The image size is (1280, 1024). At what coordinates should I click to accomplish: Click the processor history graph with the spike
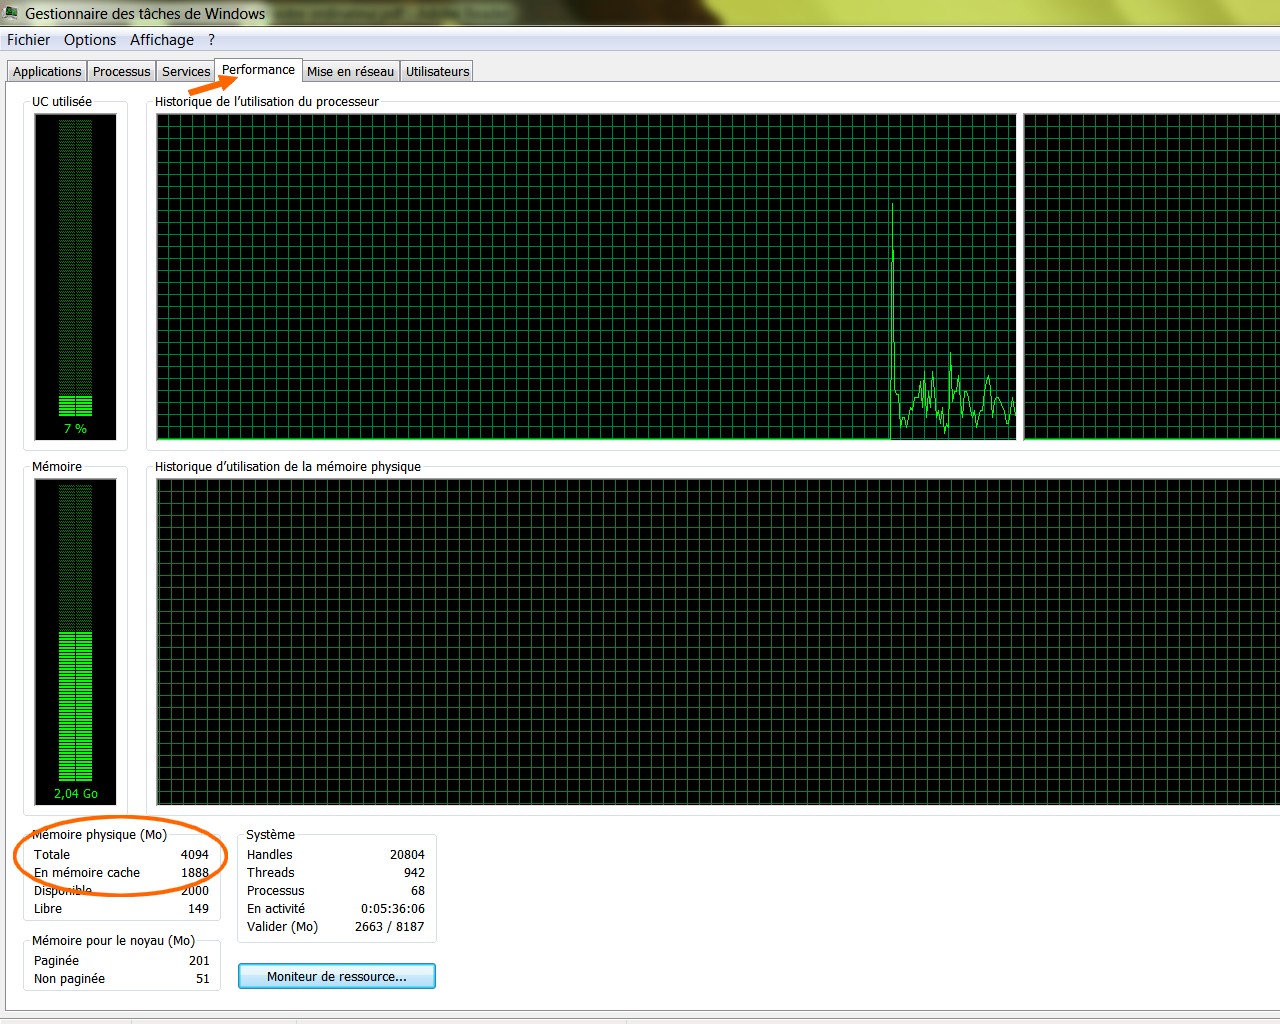click(586, 277)
